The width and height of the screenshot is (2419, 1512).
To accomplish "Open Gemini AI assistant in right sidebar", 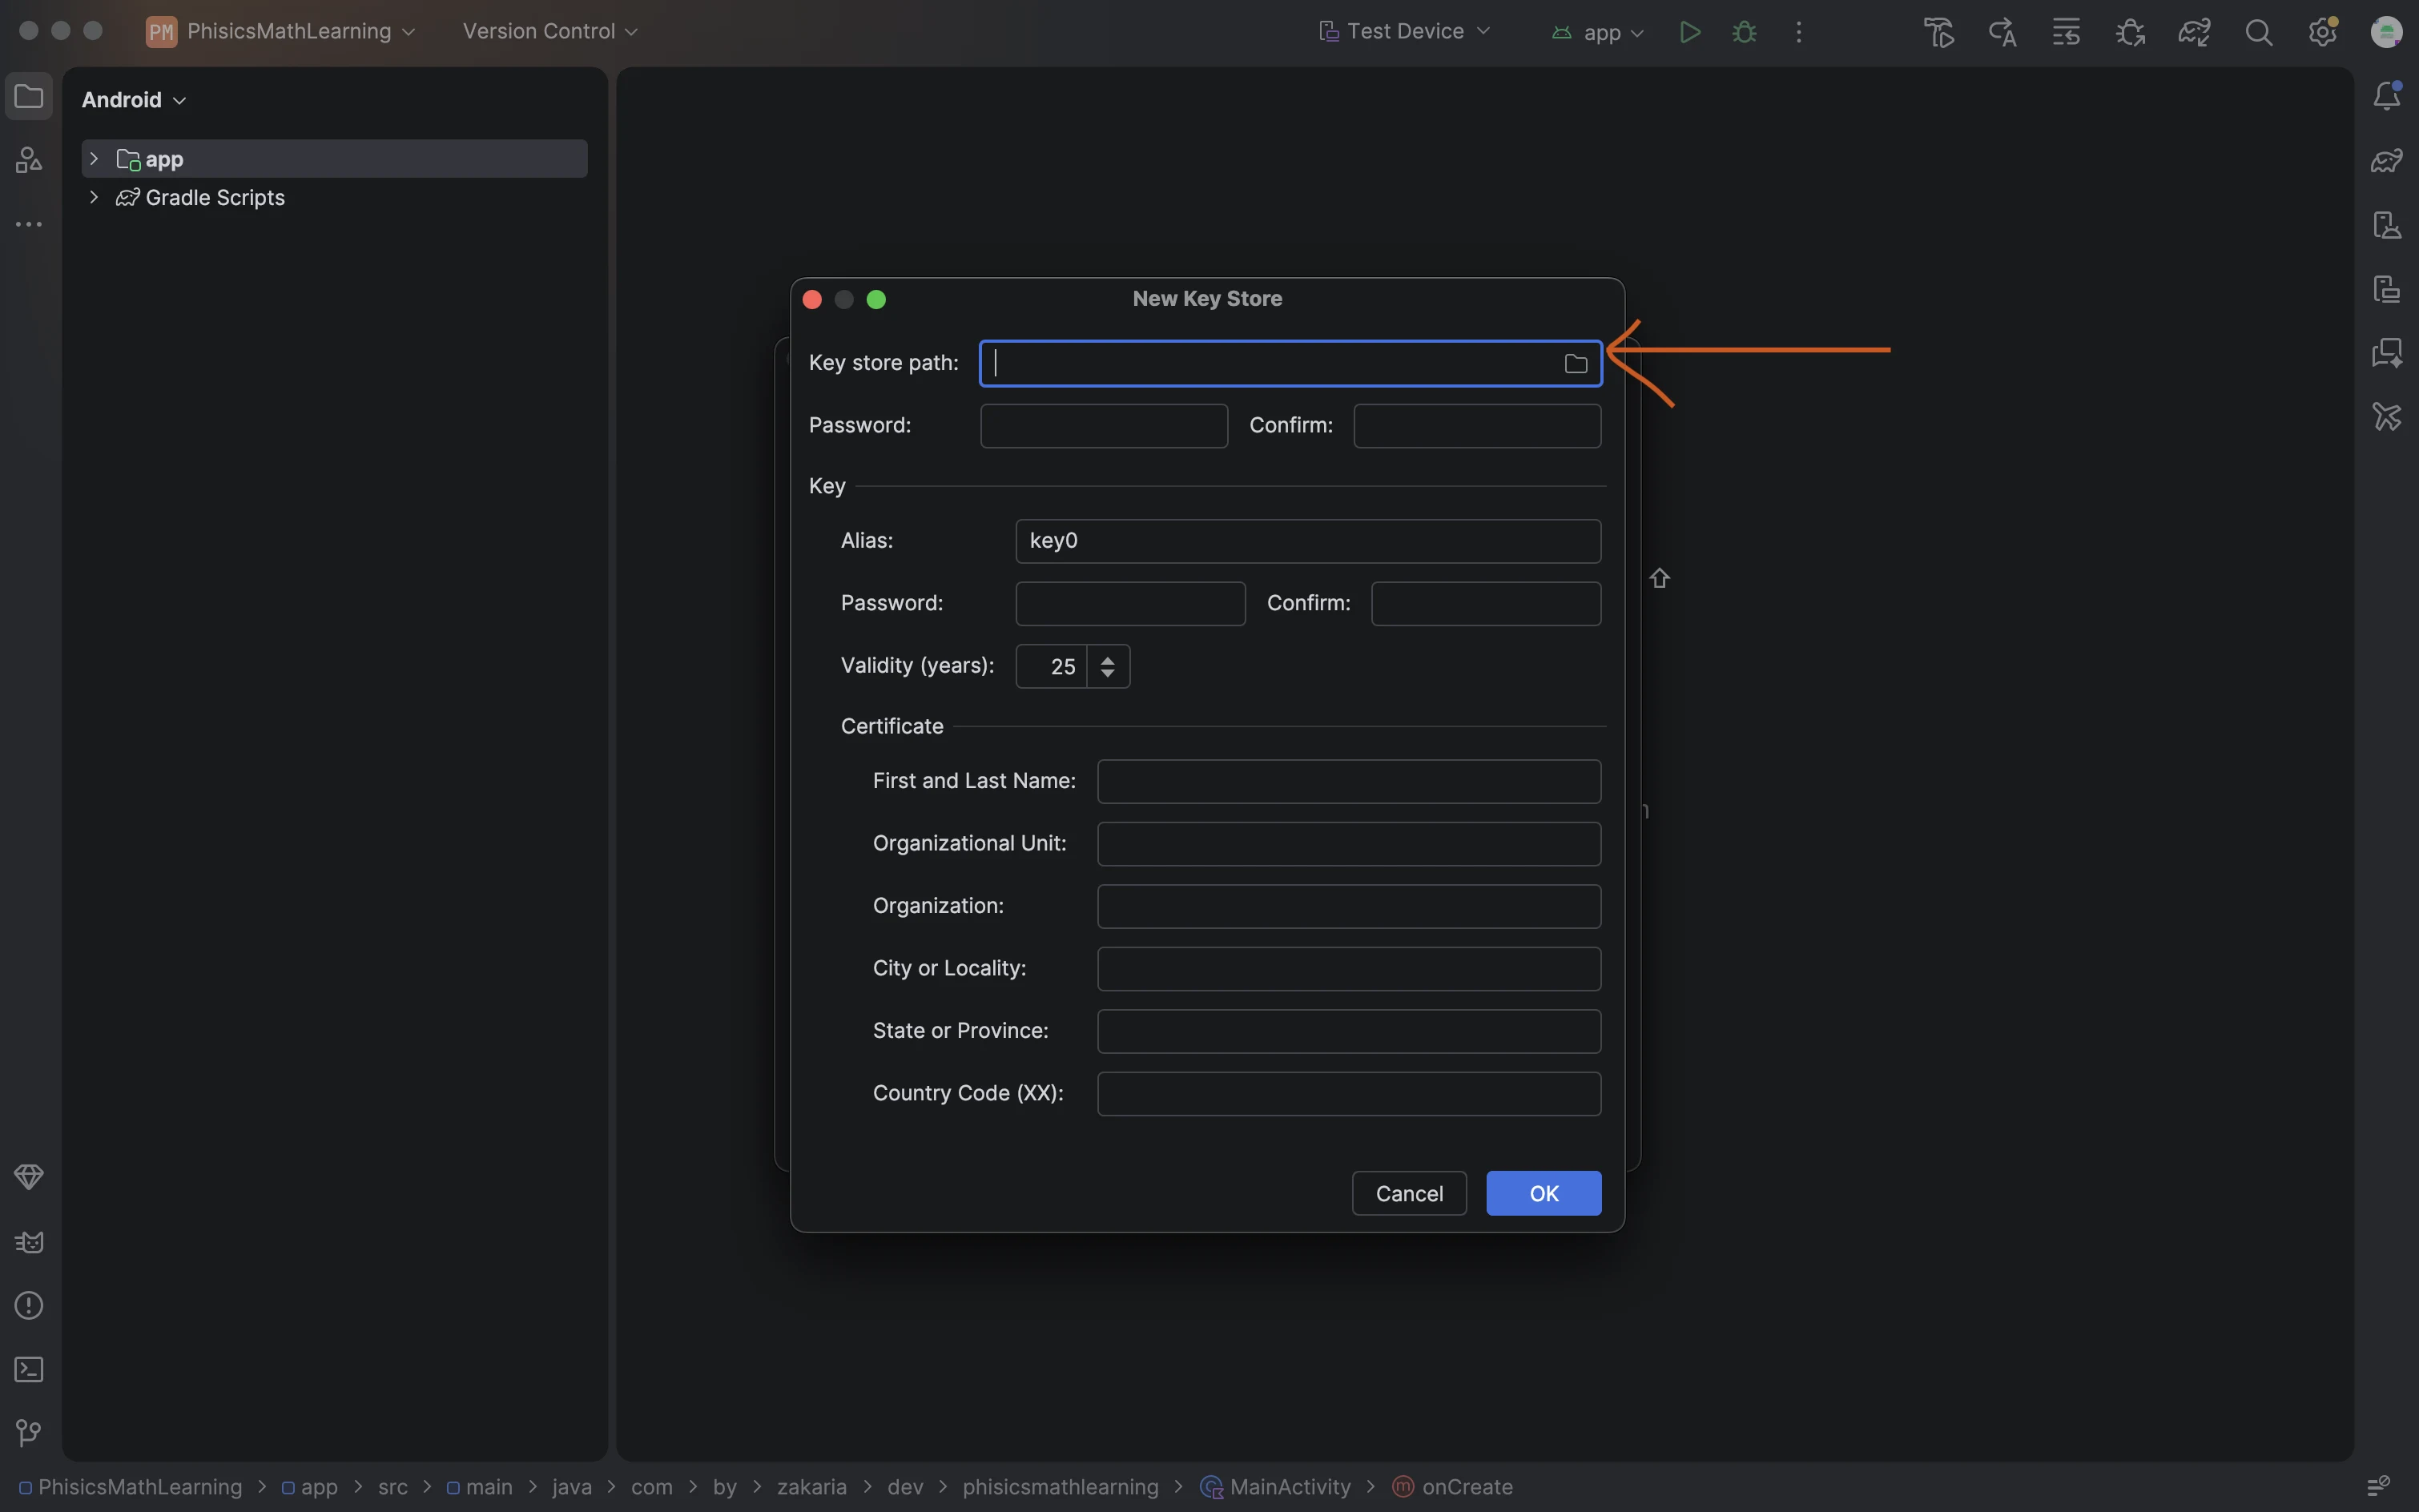I will click(2387, 352).
